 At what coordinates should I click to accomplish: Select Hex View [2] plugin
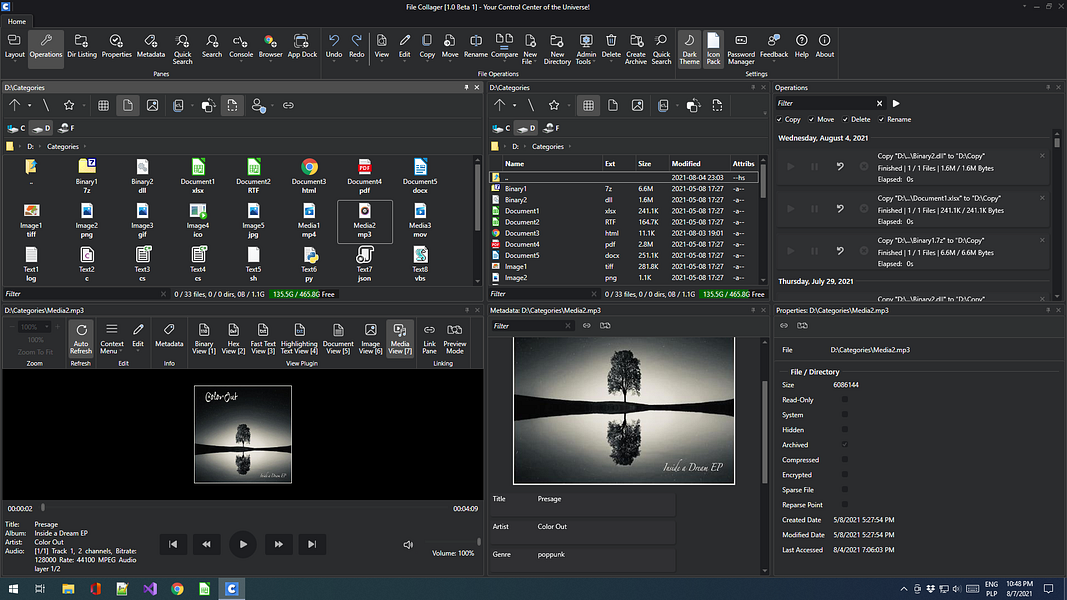(x=233, y=335)
